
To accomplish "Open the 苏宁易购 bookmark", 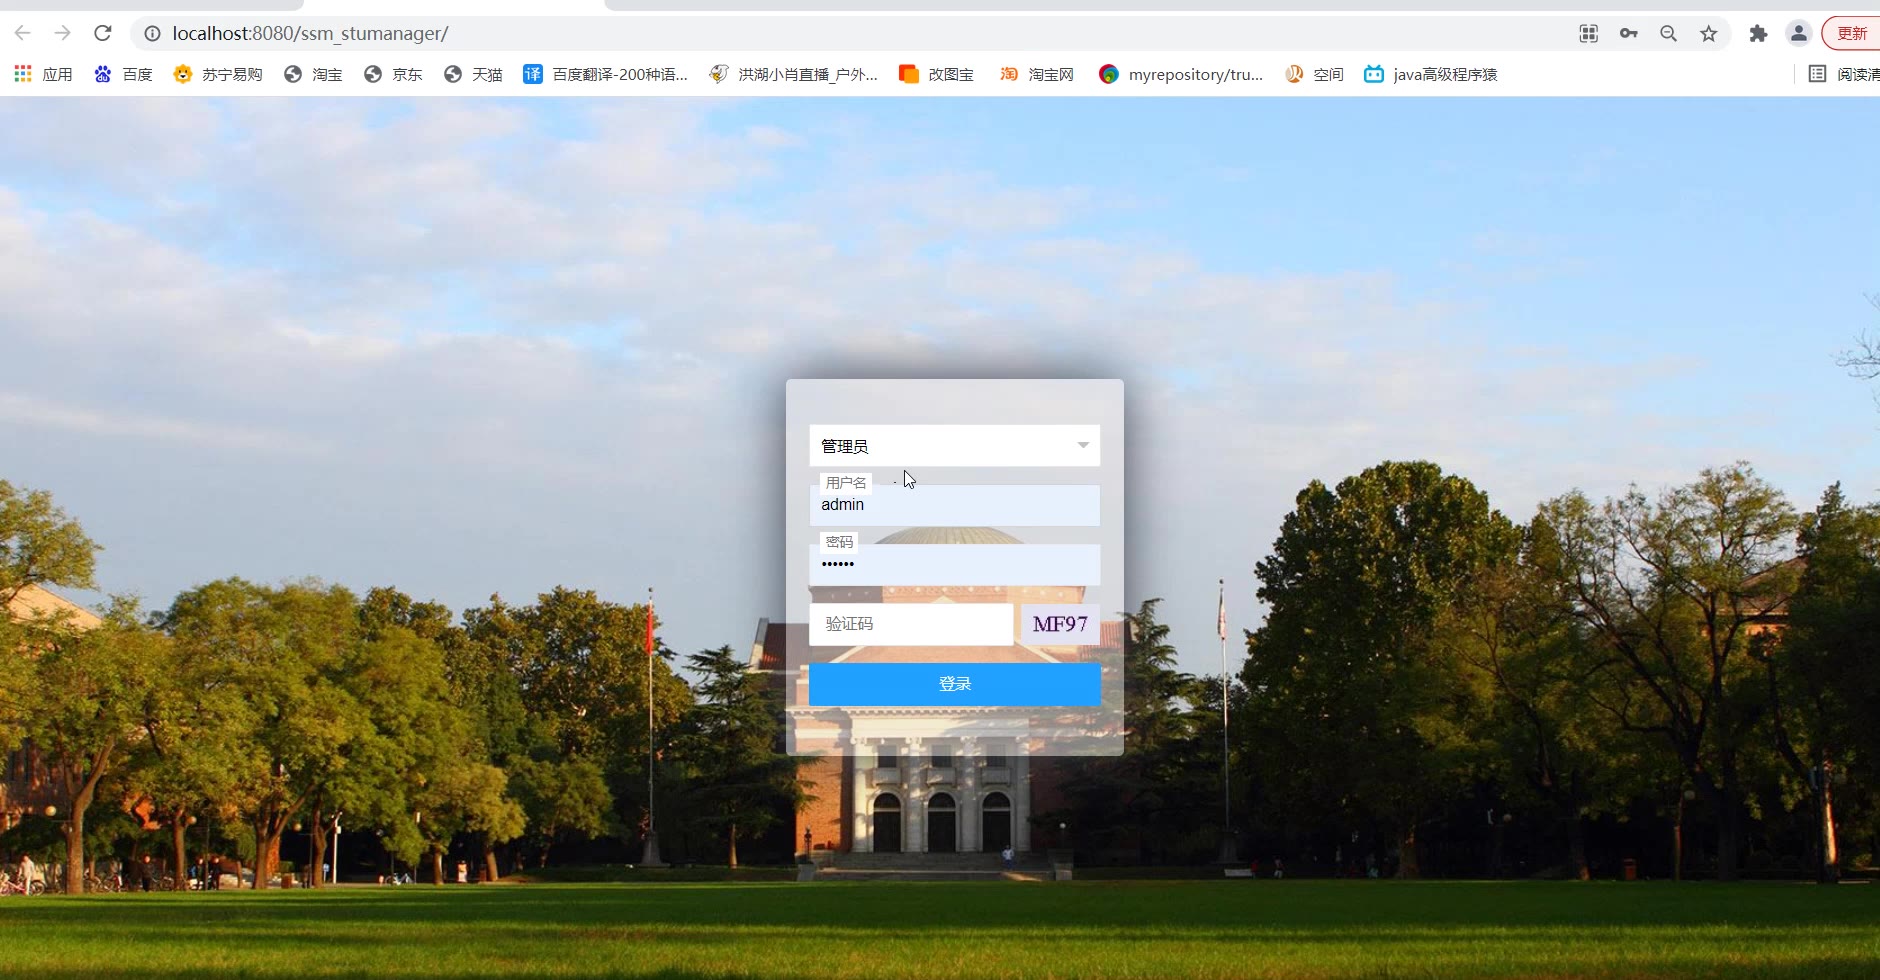I will pos(217,74).
